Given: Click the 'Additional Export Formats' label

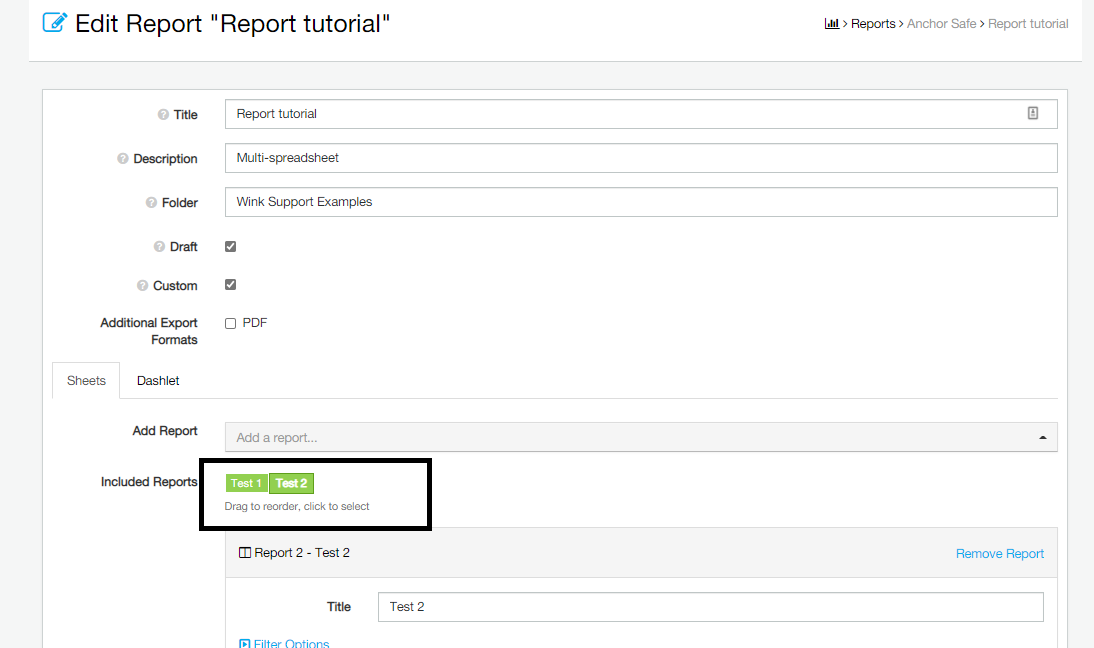Looking at the screenshot, I should [x=149, y=331].
